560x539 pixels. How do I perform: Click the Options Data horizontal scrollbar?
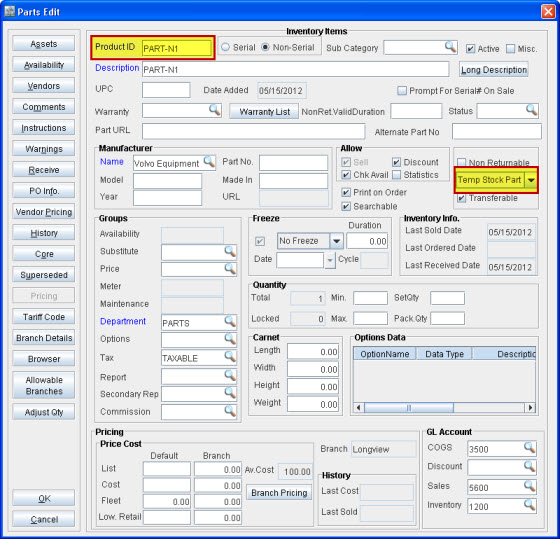(x=444, y=408)
